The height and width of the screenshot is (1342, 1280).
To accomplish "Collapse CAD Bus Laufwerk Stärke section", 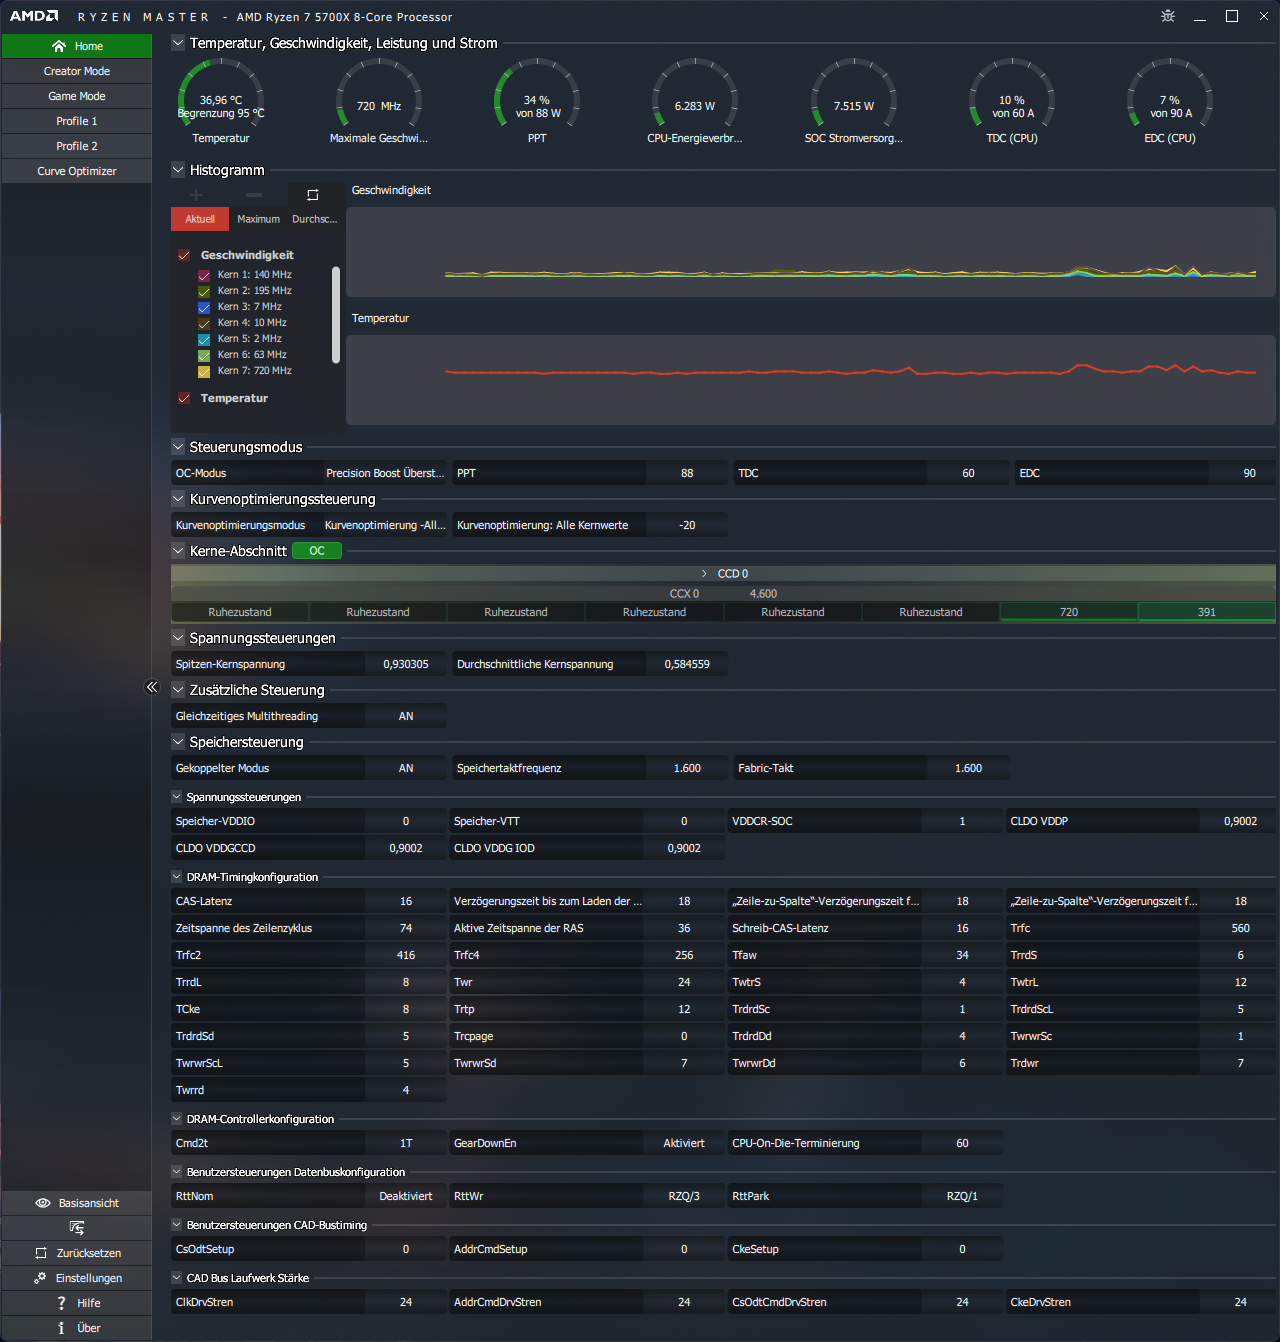I will point(177,1278).
